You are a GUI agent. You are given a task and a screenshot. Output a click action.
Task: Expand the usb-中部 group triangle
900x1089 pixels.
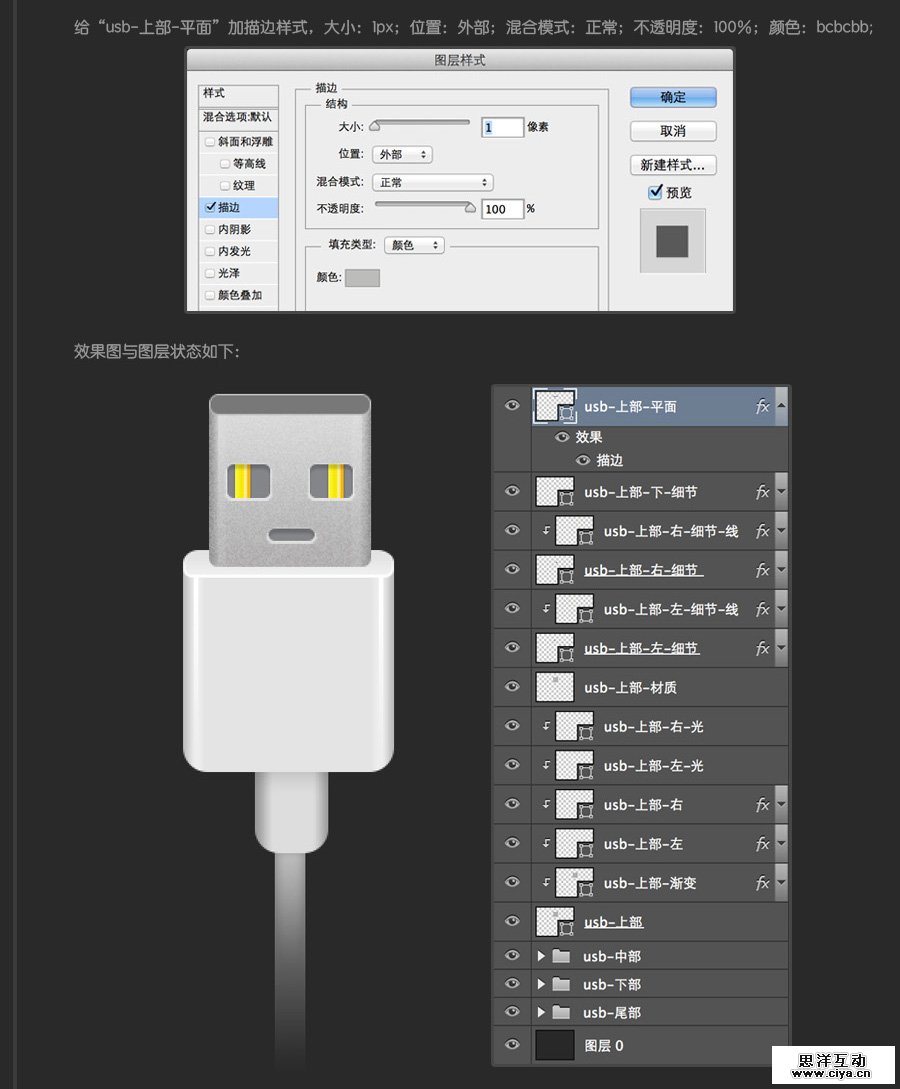pos(543,955)
